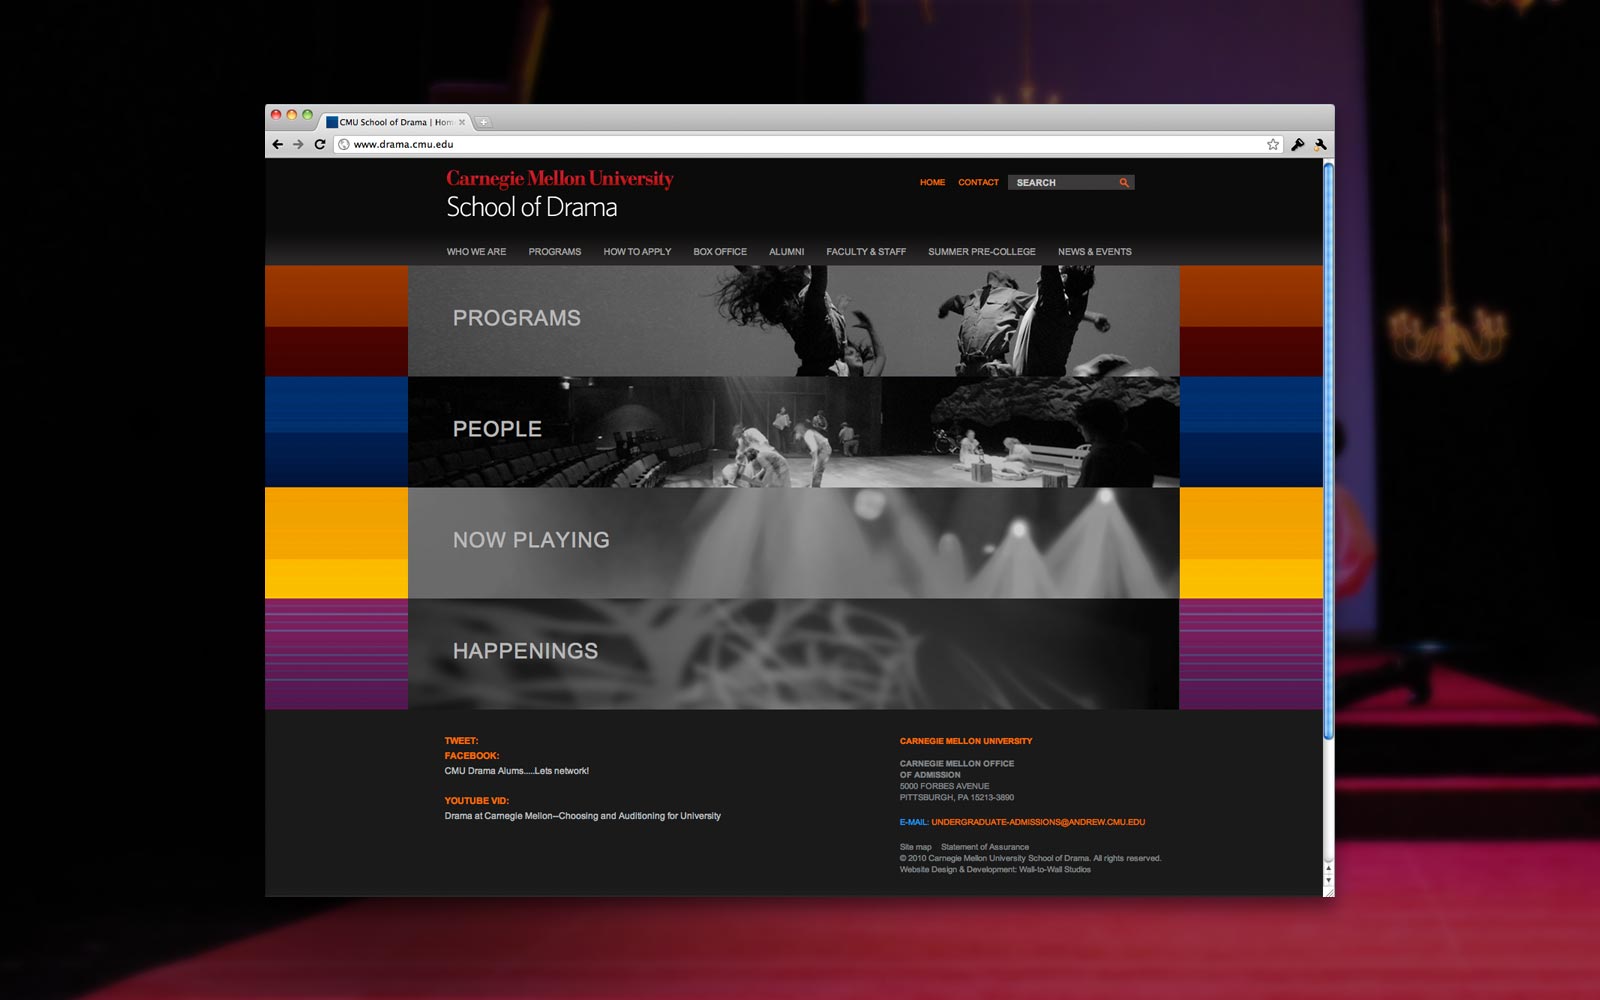Click '5000 FORBES AVENUE' address text
Viewport: 1600px width, 1000px height.
(944, 786)
